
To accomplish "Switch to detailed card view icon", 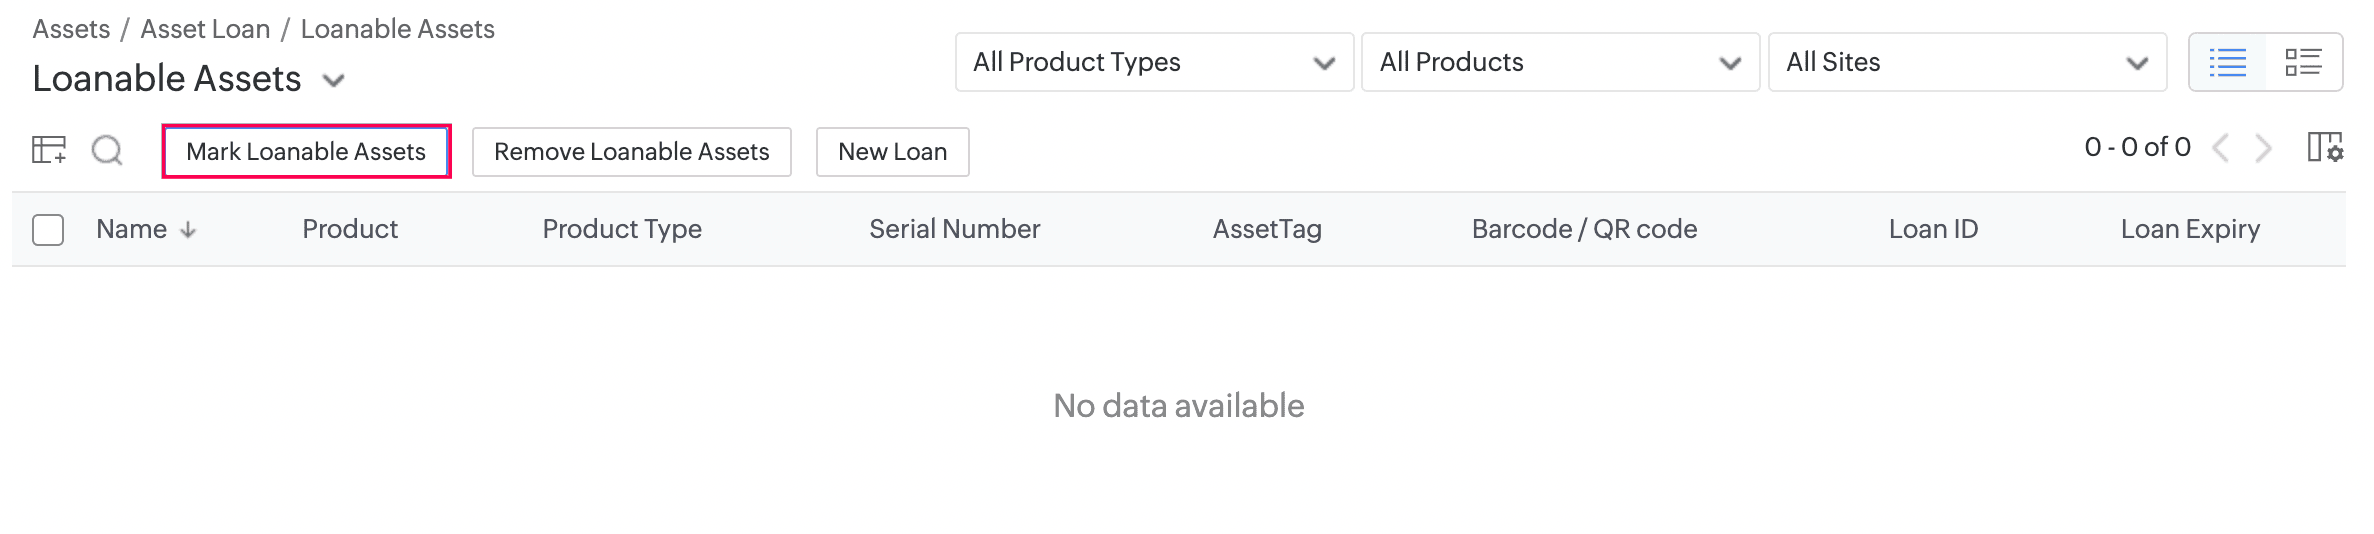I will (2304, 62).
